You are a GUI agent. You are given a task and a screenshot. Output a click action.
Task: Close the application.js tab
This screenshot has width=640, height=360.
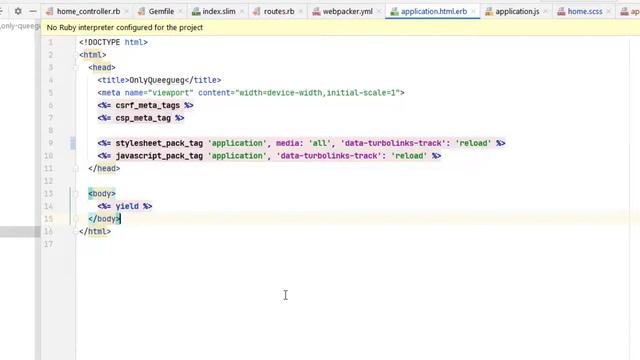coord(545,11)
